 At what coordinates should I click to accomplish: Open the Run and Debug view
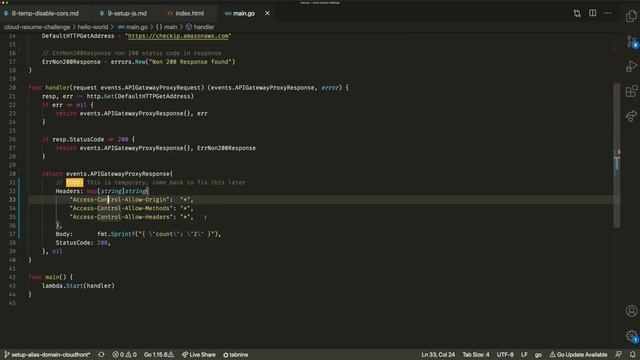(x=631, y=66)
